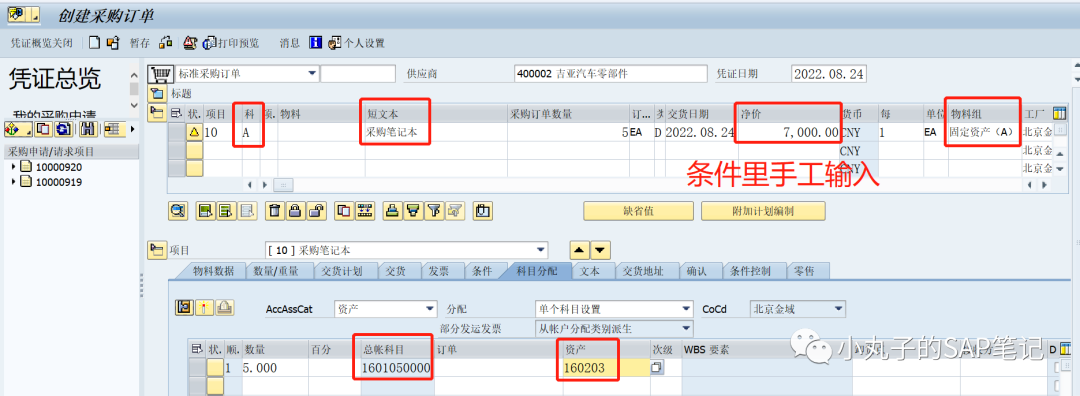Screen dimensions: 1080x396
Task: Click the refresh icon in document overview
Action: coord(63,129)
